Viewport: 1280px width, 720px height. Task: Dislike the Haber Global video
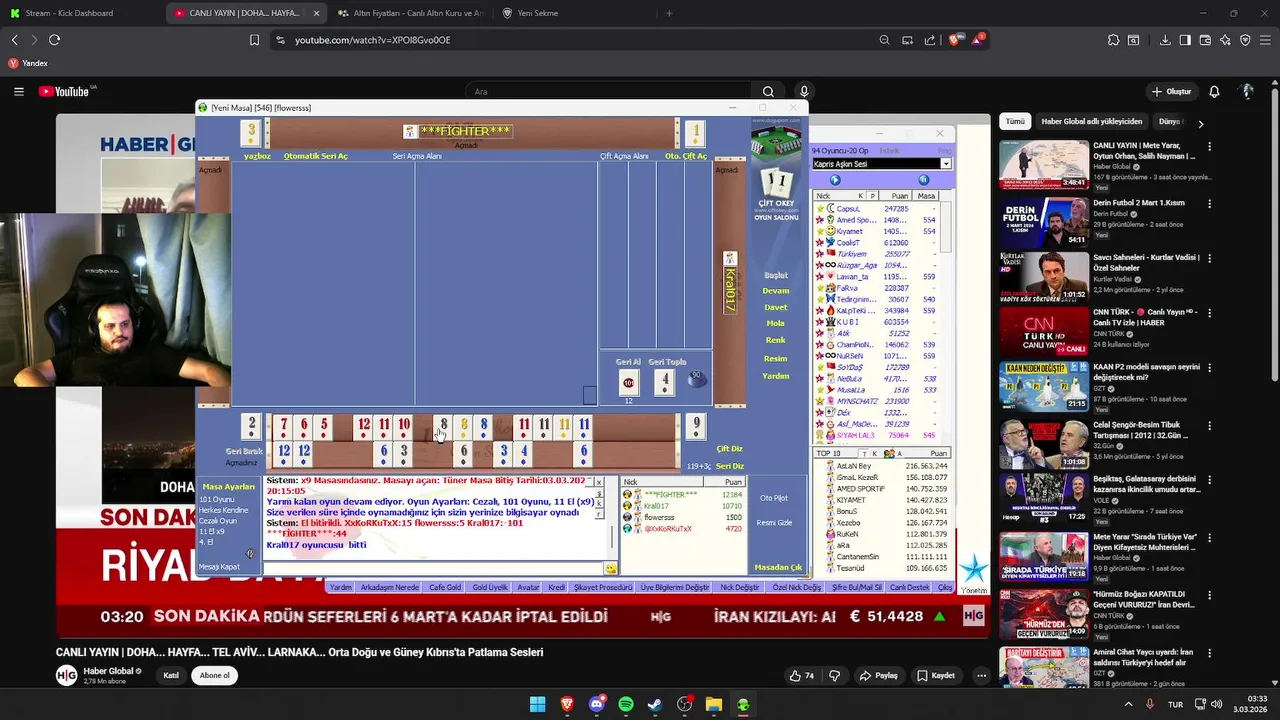pyautogui.click(x=835, y=675)
